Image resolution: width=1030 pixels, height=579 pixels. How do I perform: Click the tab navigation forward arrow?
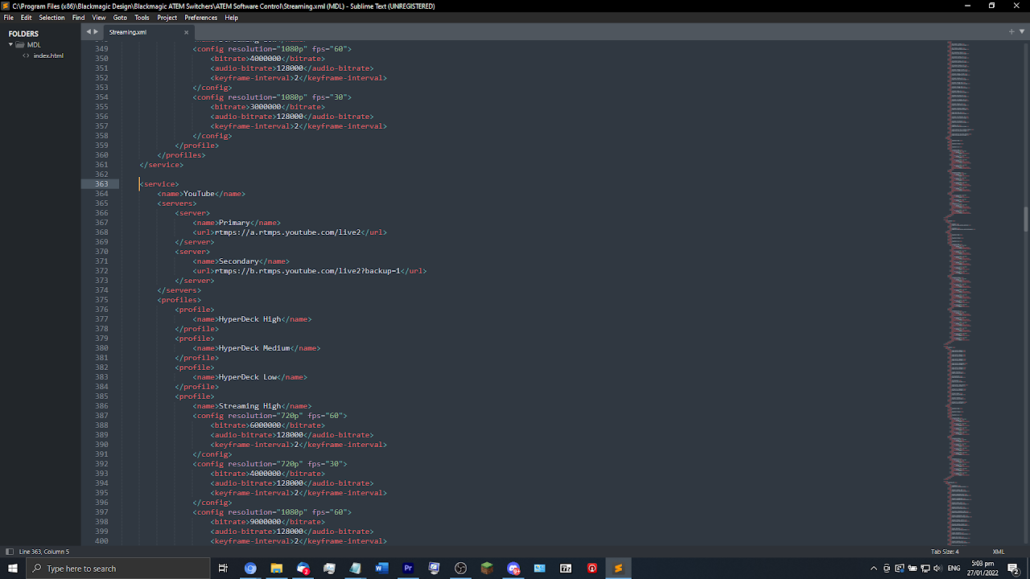(x=96, y=32)
